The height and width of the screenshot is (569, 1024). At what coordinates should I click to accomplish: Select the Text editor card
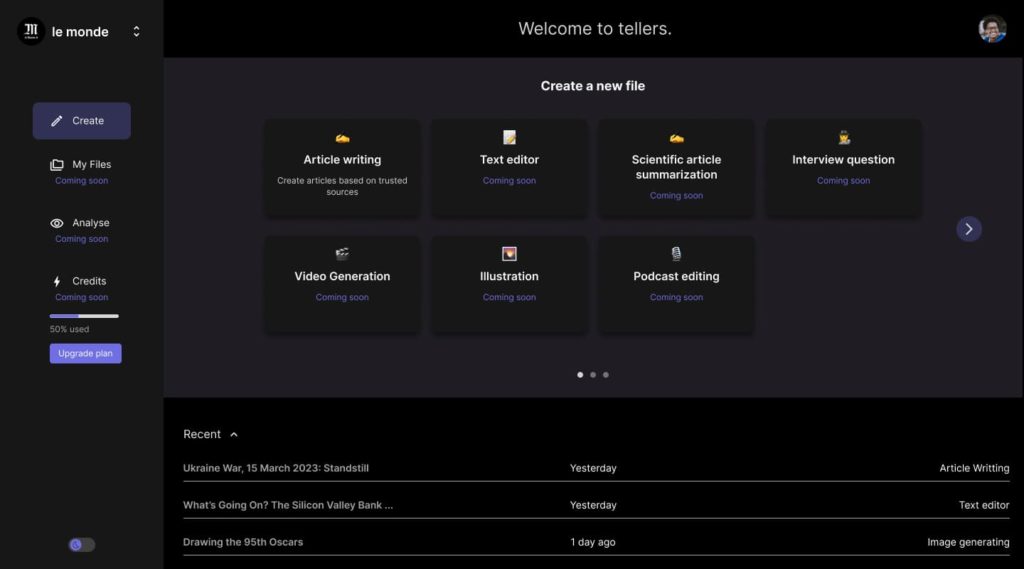pyautogui.click(x=509, y=168)
